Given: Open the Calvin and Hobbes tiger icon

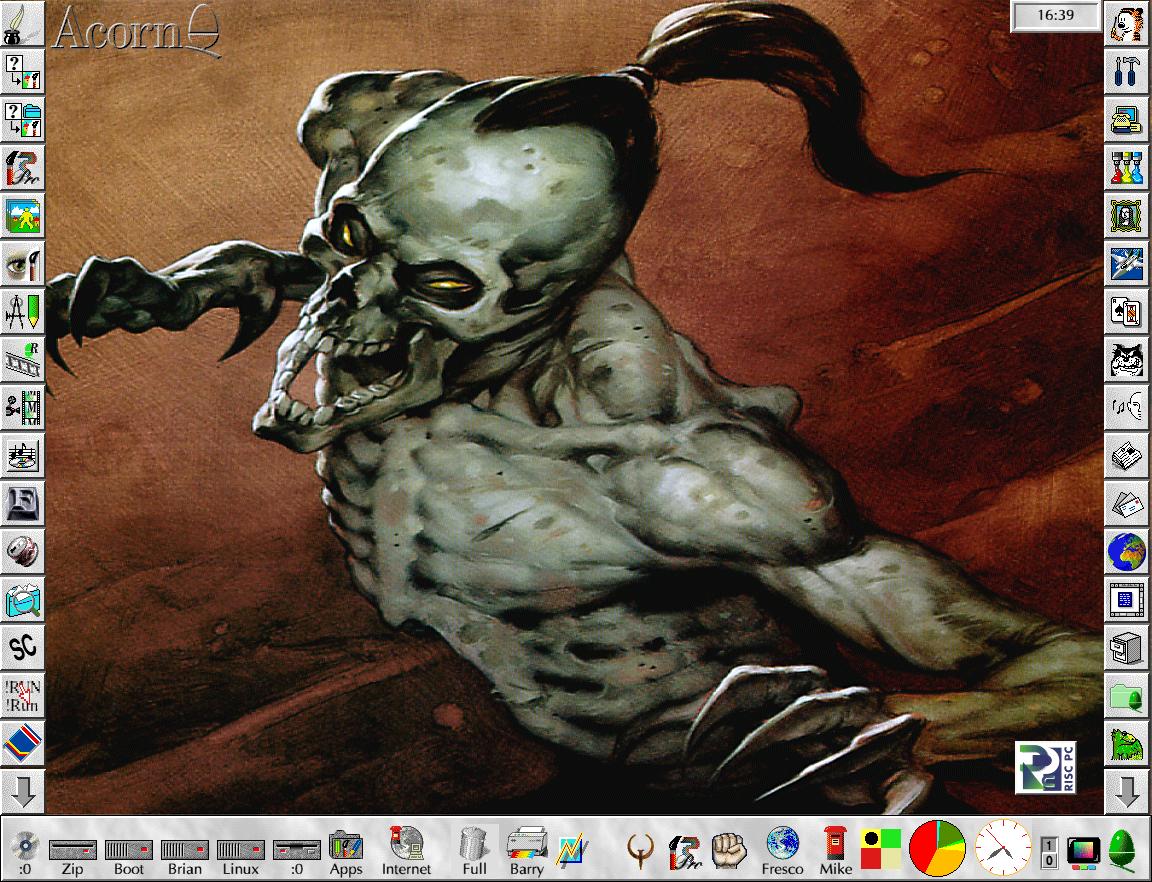Looking at the screenshot, I should coord(1126,24).
